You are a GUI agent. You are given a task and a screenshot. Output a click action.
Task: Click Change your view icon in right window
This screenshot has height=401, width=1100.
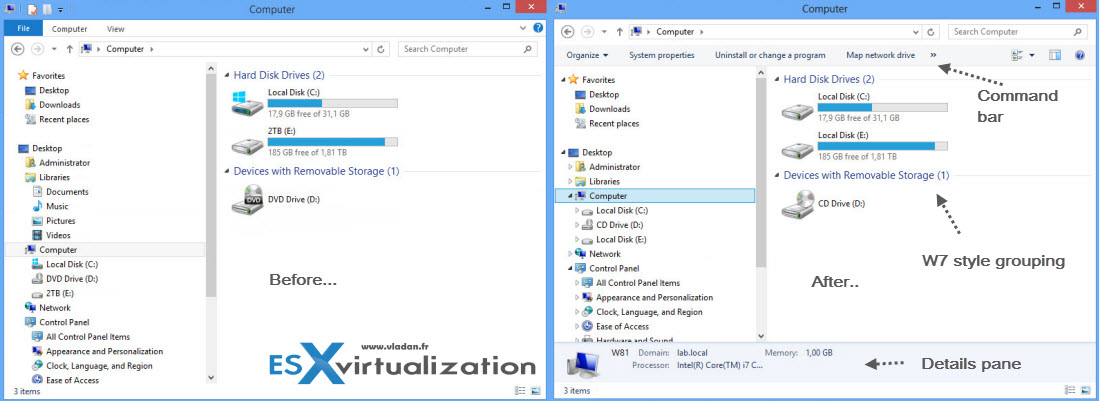point(1019,55)
